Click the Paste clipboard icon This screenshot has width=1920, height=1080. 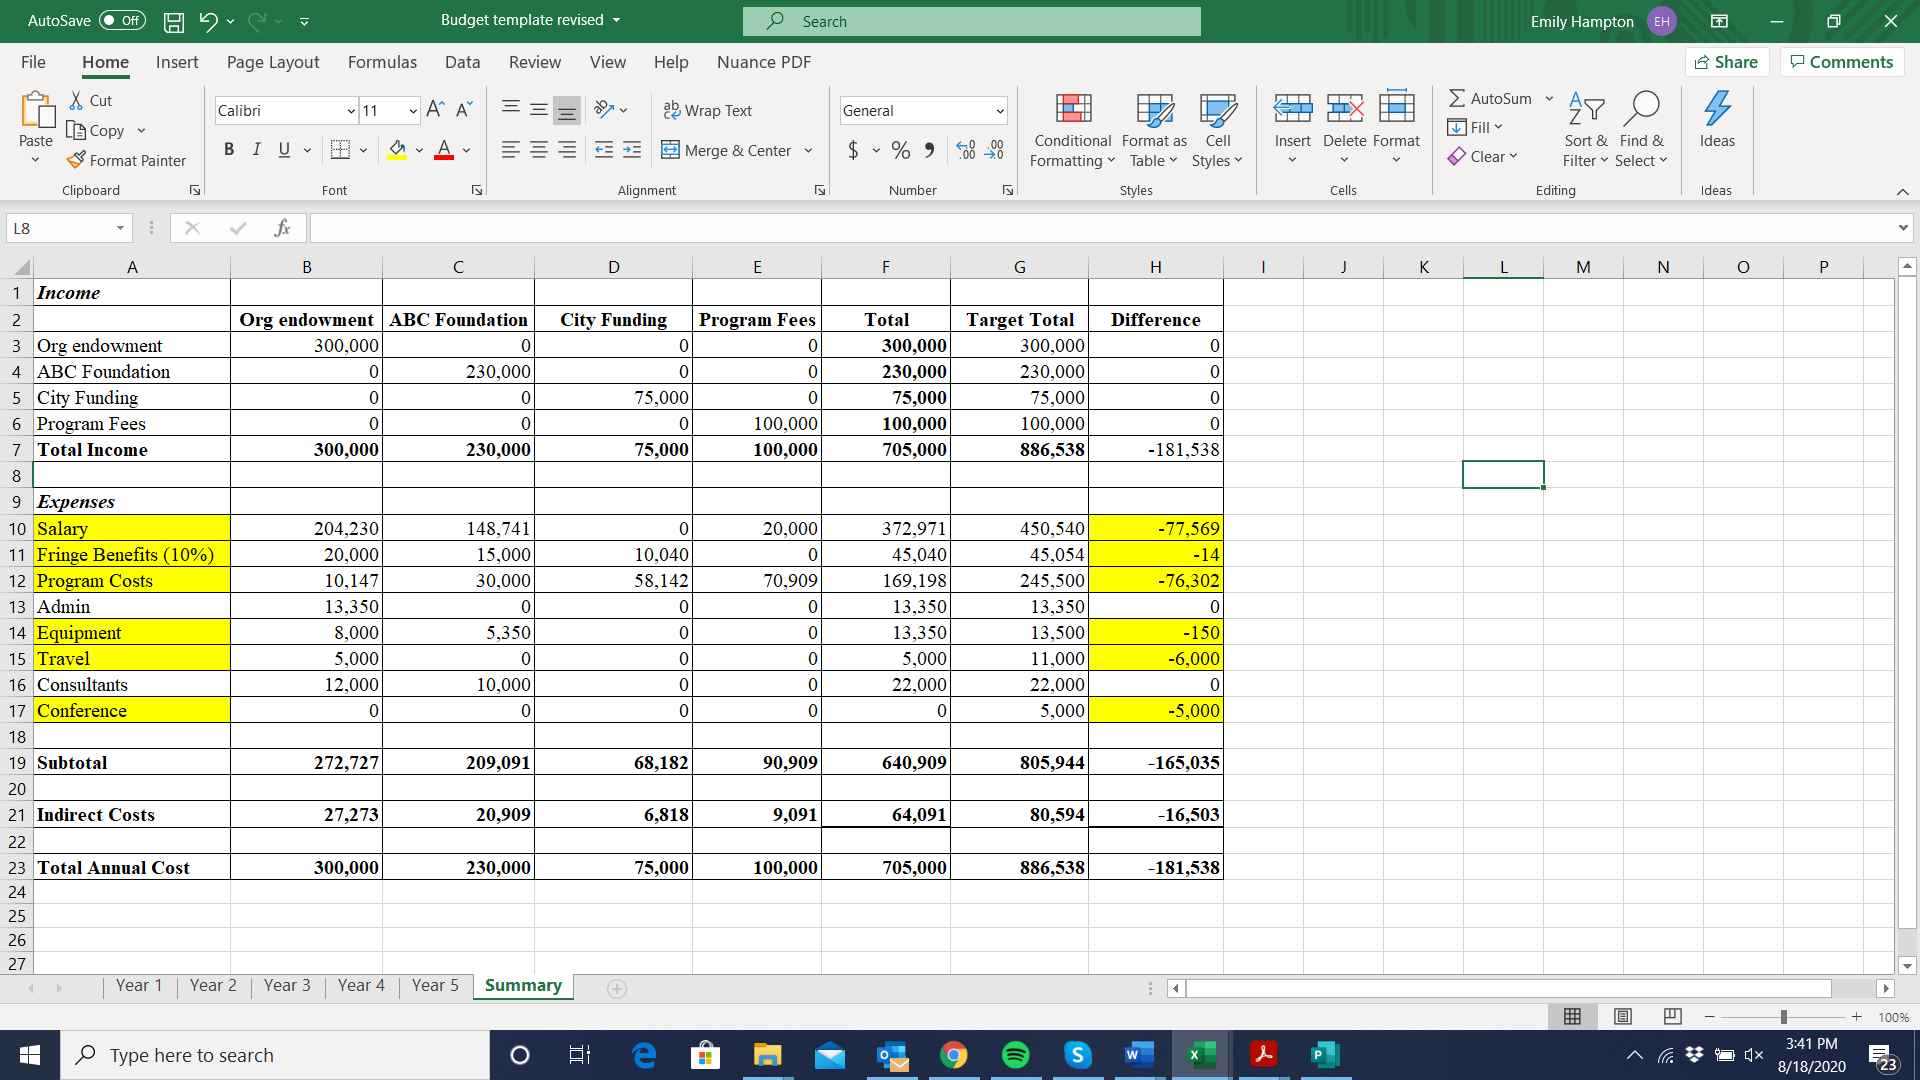click(37, 109)
